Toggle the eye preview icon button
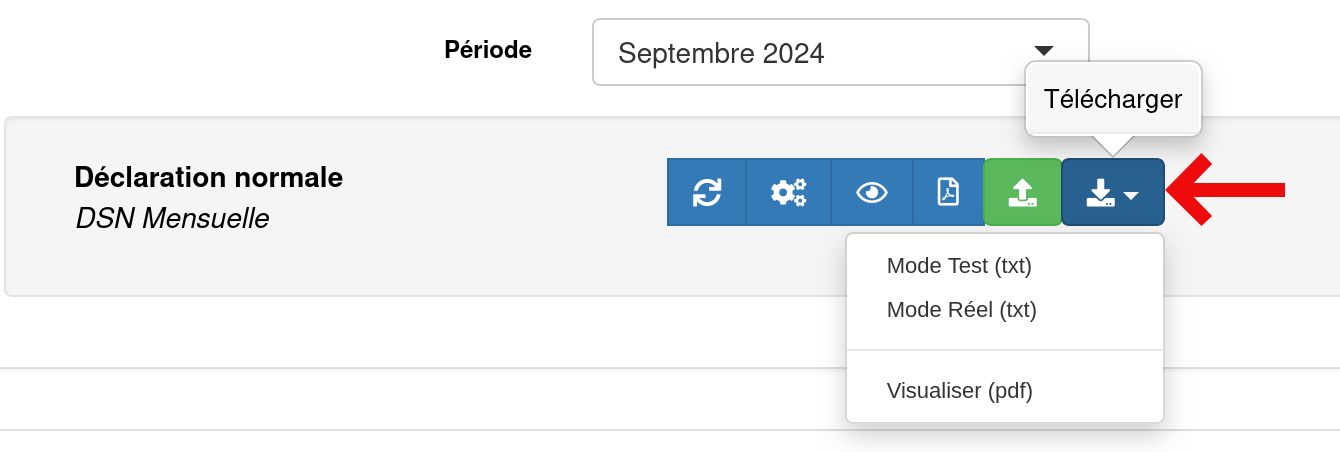The image size is (1340, 452). coord(872,192)
